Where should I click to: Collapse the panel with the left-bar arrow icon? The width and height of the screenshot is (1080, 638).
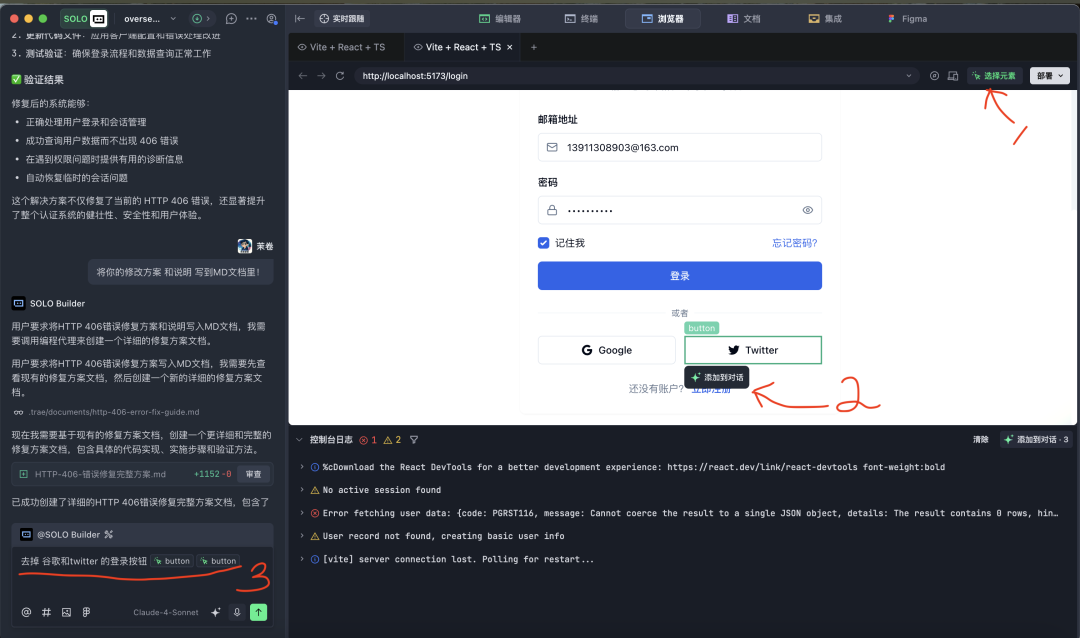pos(300,19)
